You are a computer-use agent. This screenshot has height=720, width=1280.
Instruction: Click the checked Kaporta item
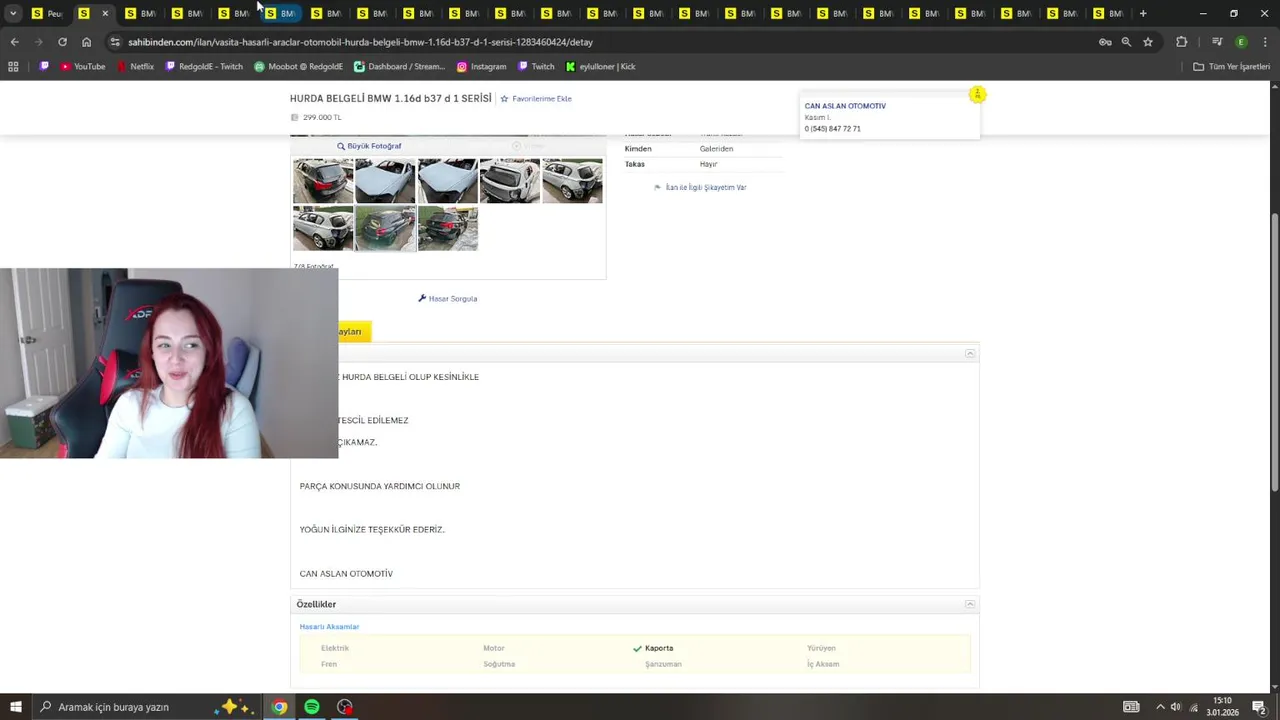tap(653, 648)
